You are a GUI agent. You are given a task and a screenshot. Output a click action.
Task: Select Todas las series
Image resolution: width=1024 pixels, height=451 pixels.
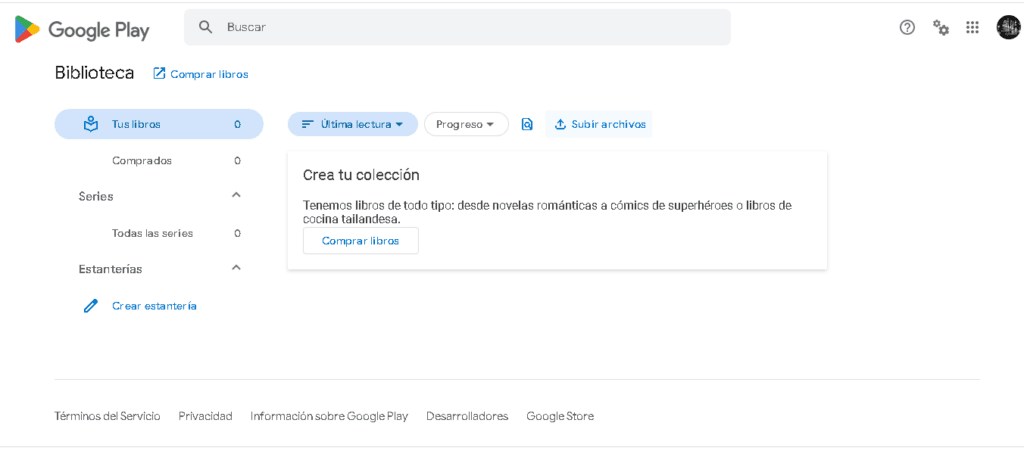(159, 233)
